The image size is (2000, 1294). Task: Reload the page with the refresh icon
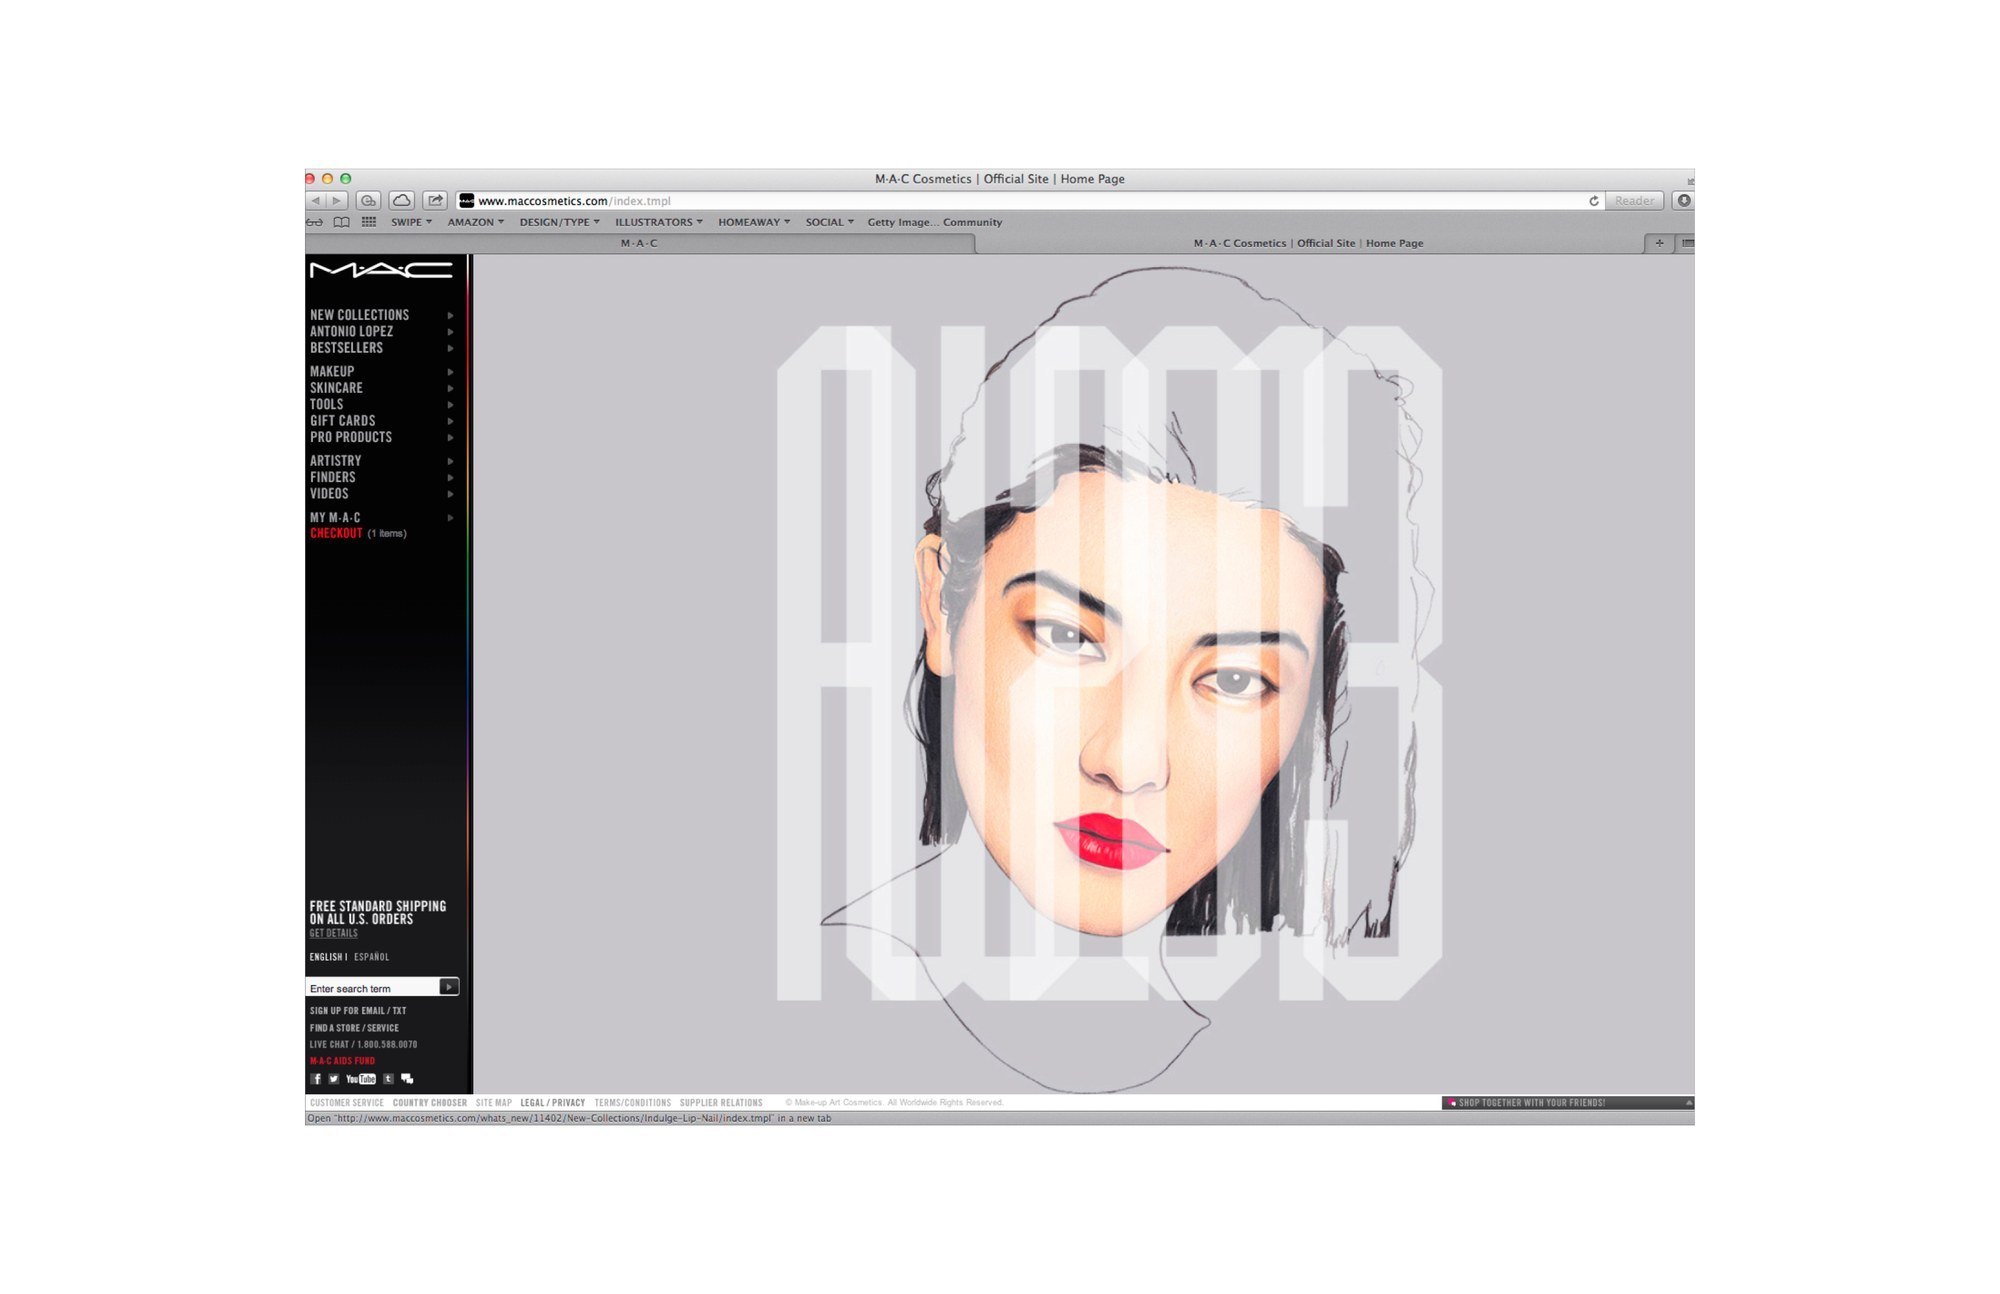pyautogui.click(x=1593, y=201)
